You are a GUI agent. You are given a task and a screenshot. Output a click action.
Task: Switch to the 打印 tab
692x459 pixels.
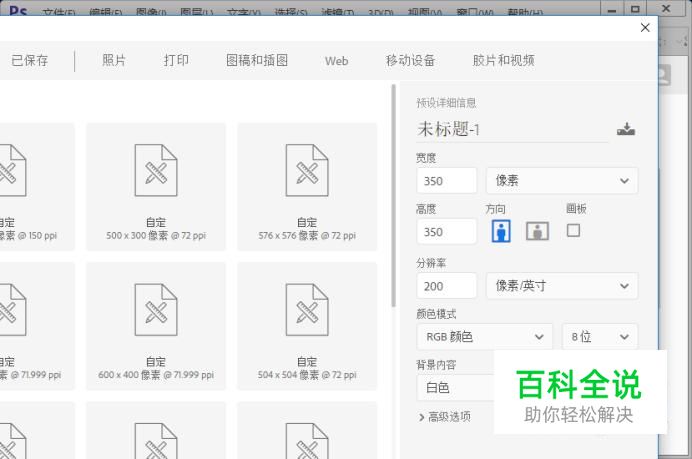click(176, 60)
